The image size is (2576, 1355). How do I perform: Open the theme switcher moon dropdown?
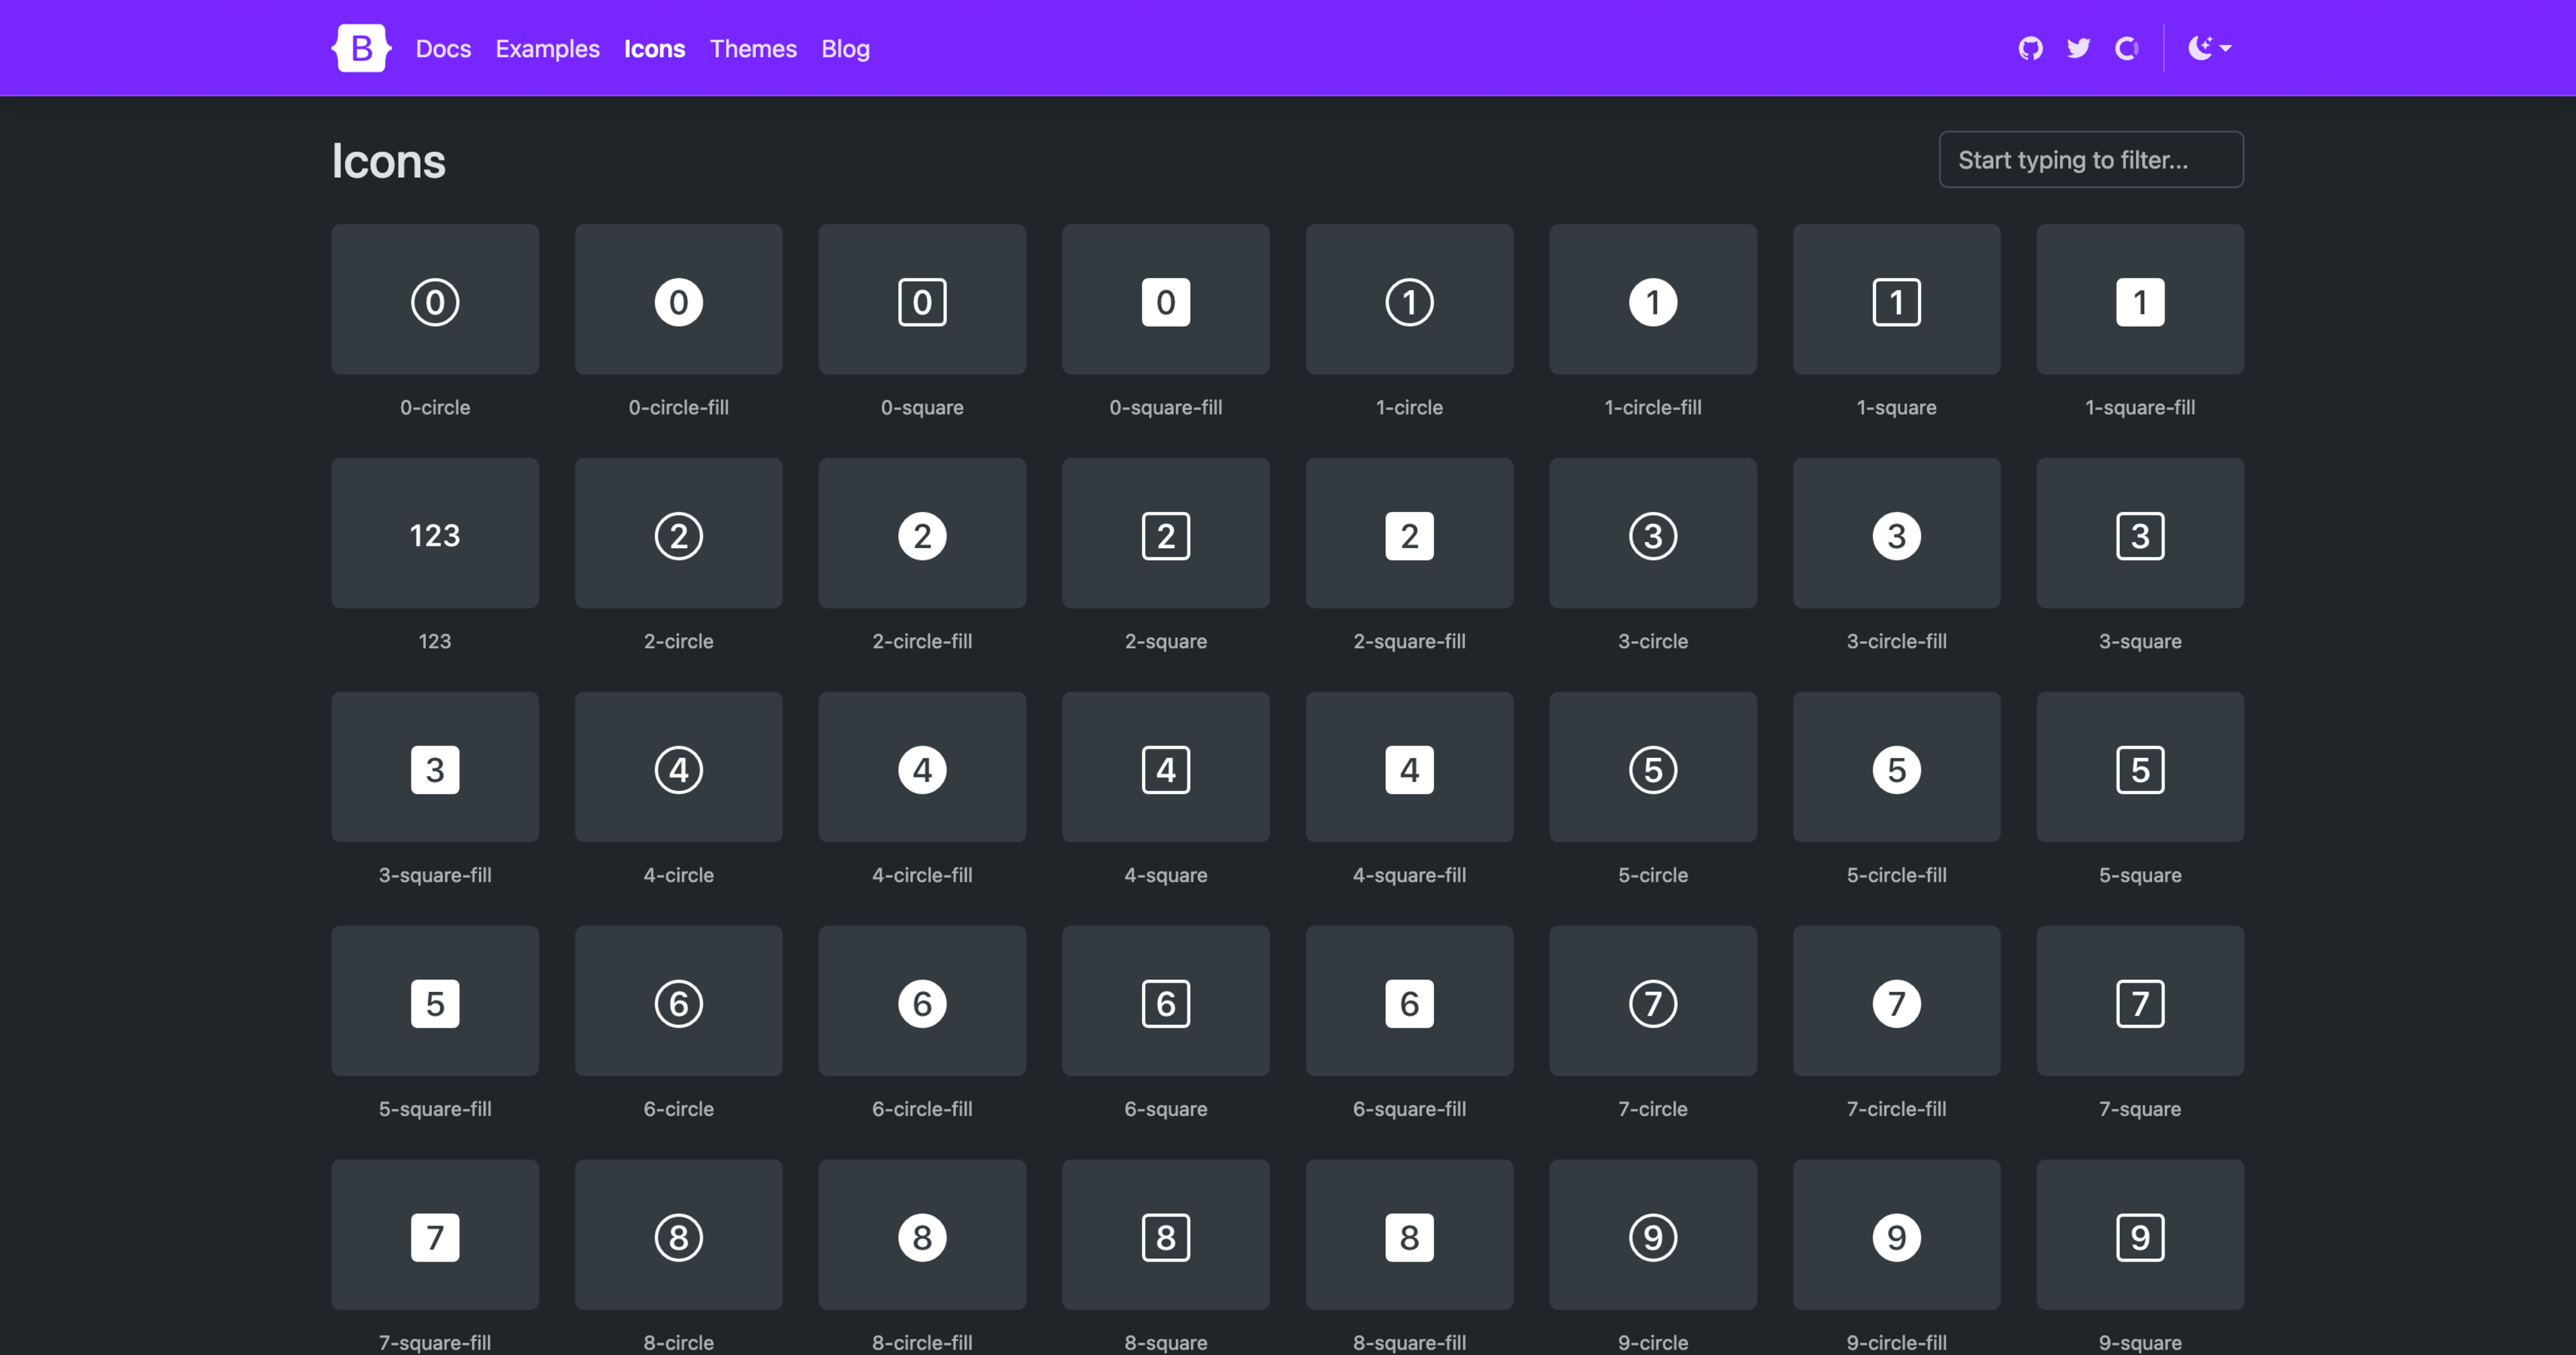click(x=2209, y=48)
